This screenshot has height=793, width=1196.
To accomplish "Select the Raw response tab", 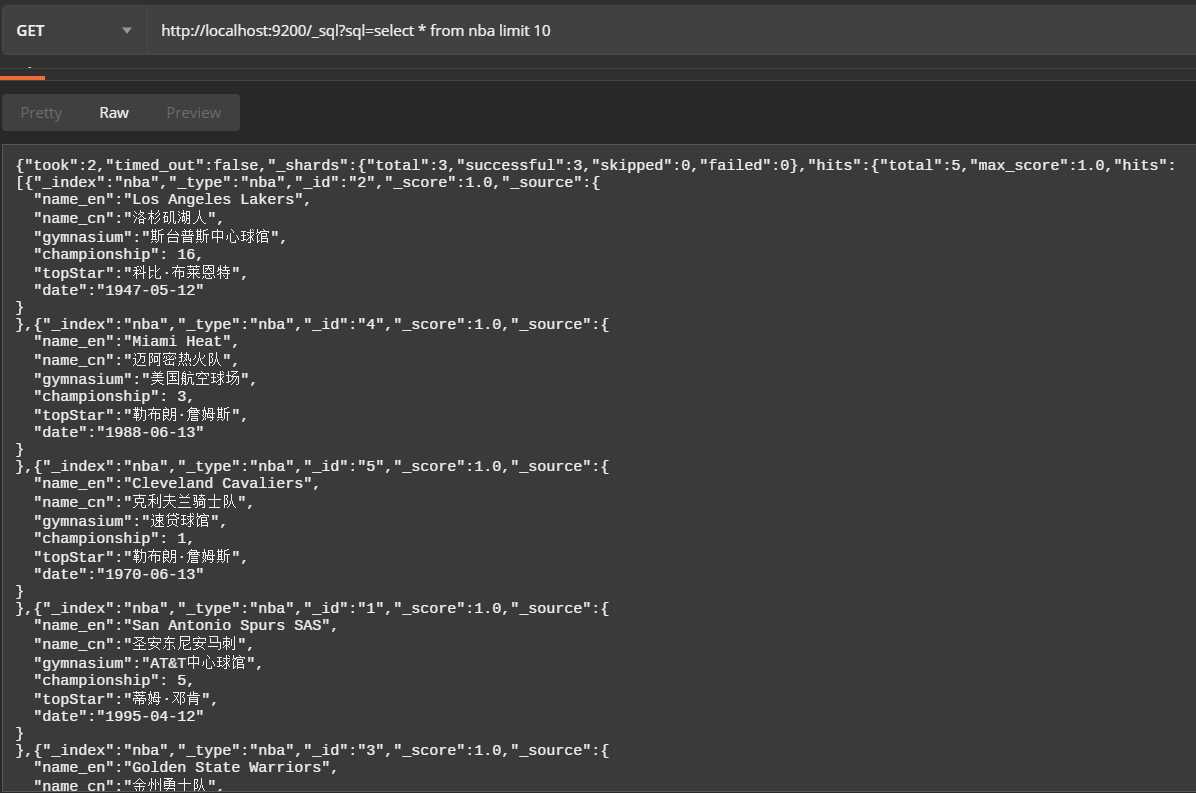I will pyautogui.click(x=114, y=113).
